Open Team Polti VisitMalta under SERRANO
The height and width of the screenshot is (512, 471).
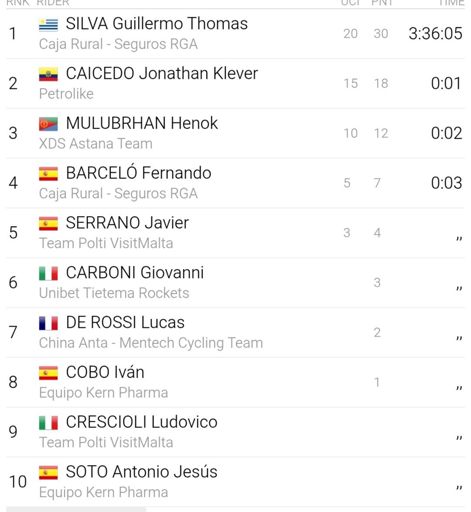click(x=106, y=243)
